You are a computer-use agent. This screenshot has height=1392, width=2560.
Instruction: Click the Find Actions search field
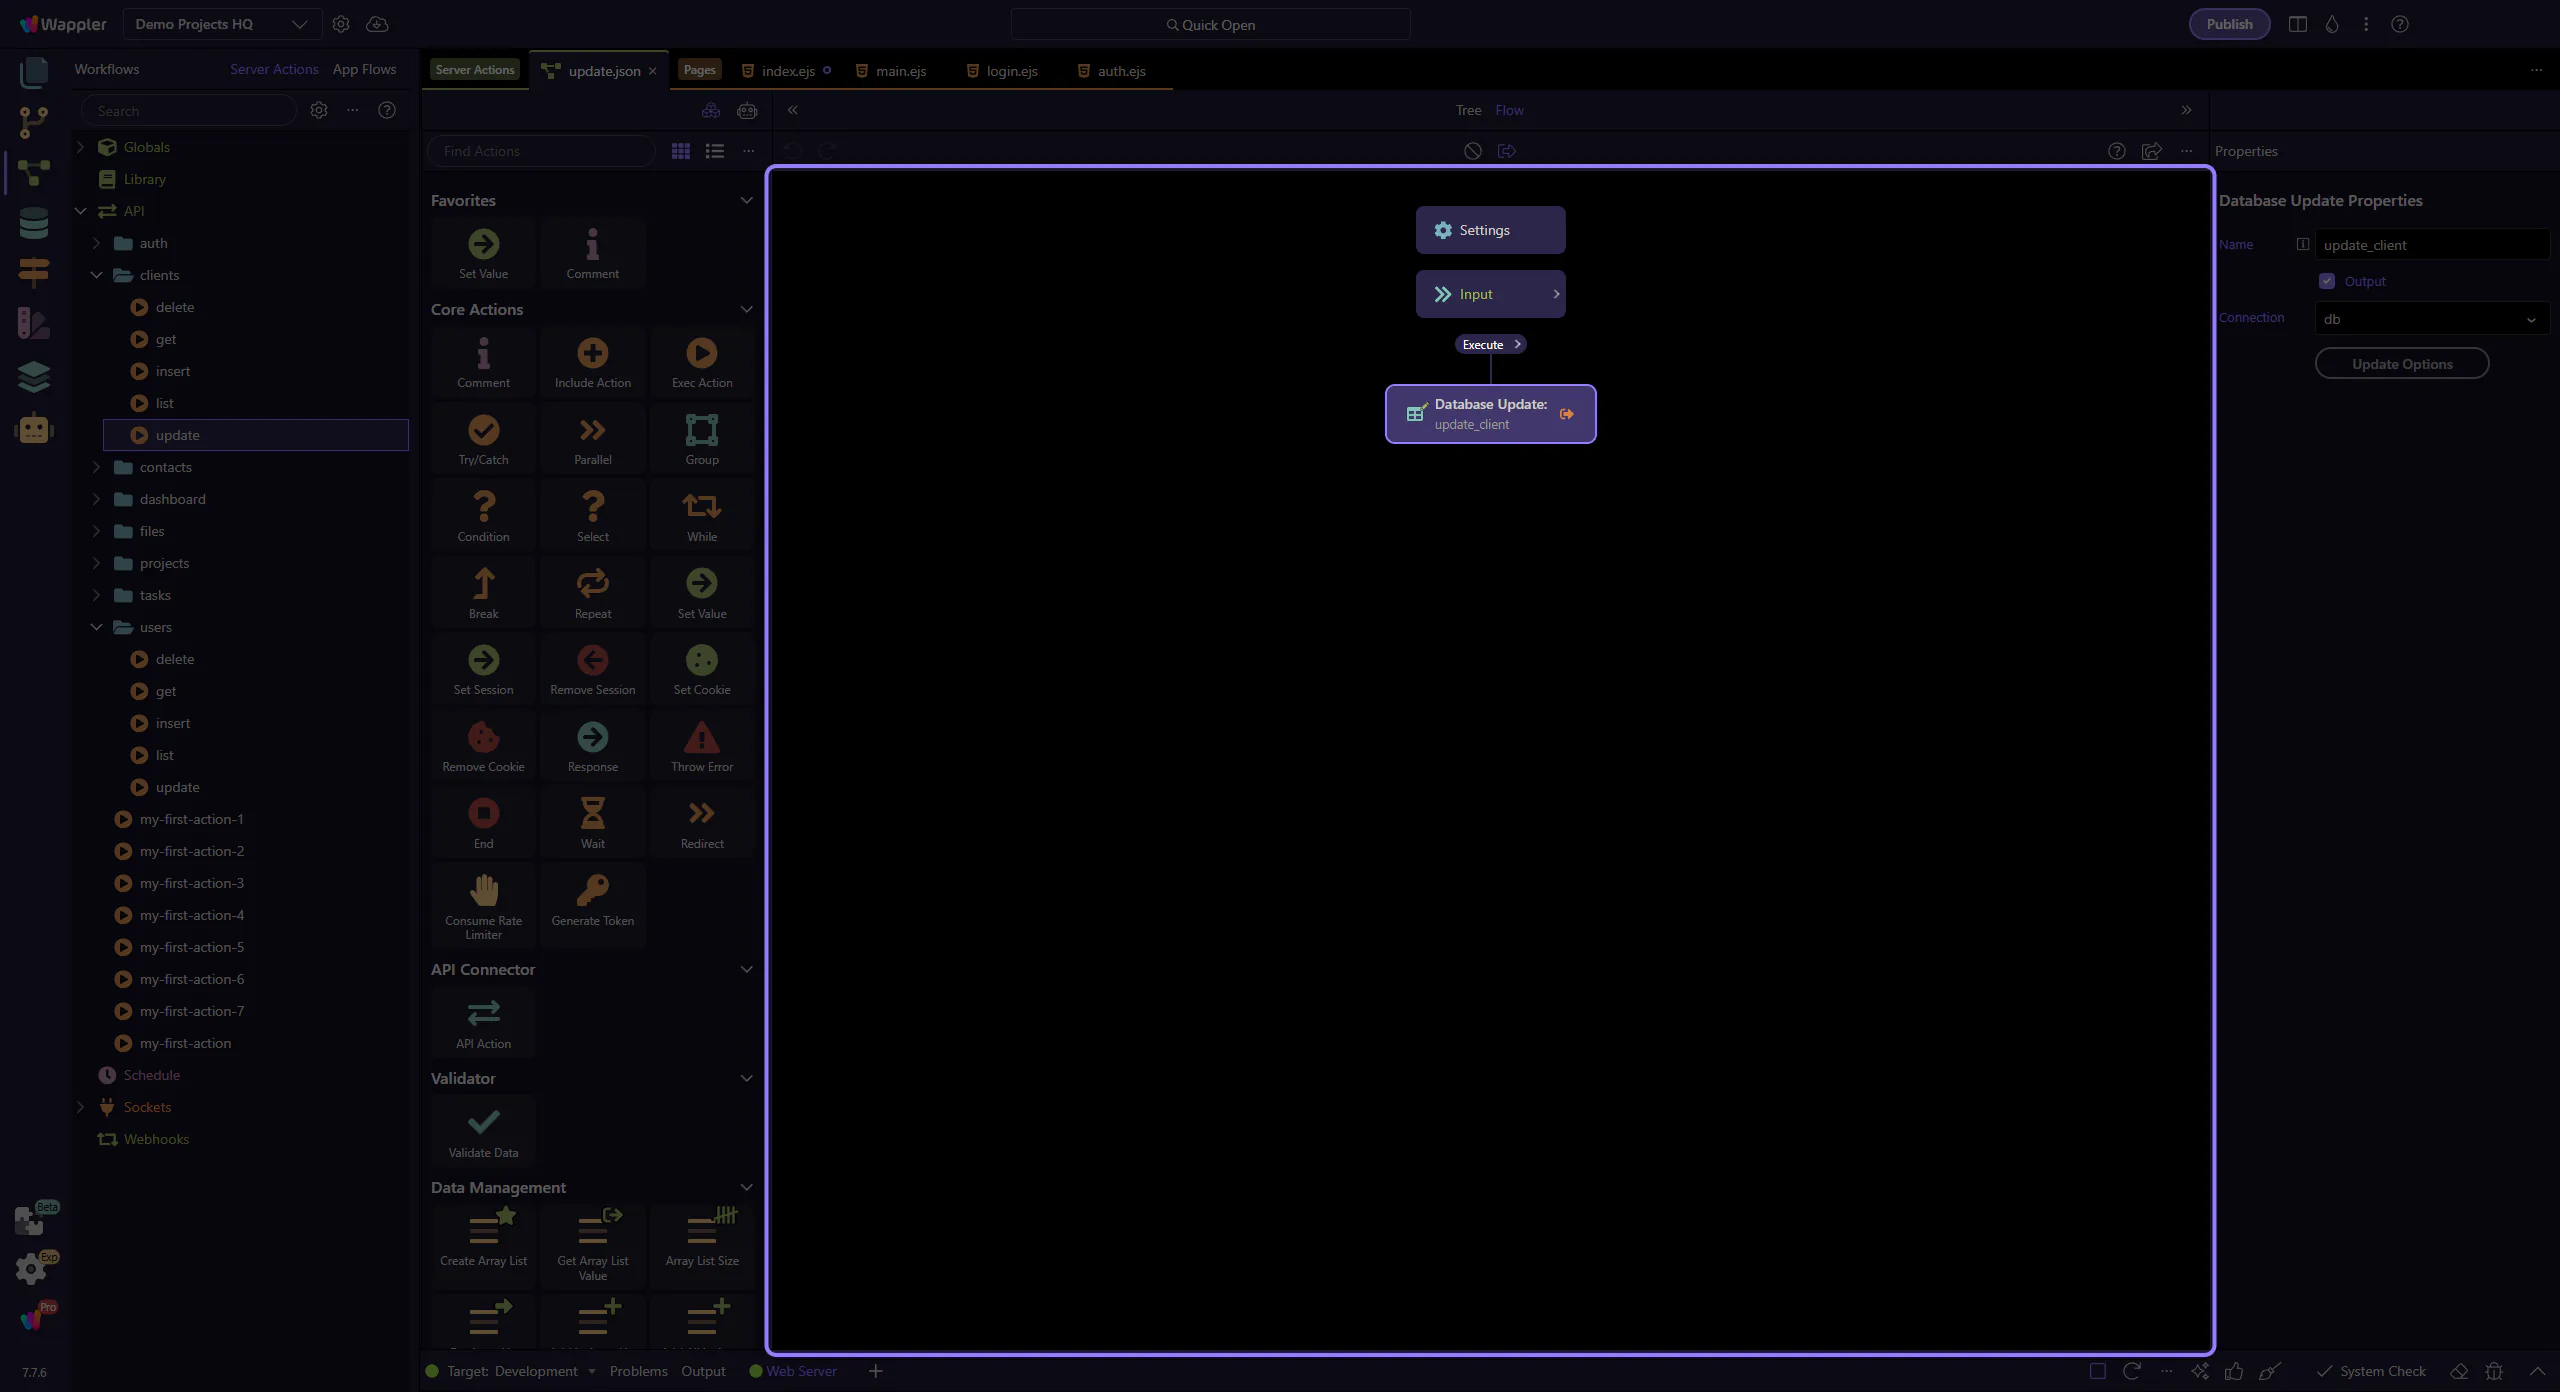(x=541, y=151)
